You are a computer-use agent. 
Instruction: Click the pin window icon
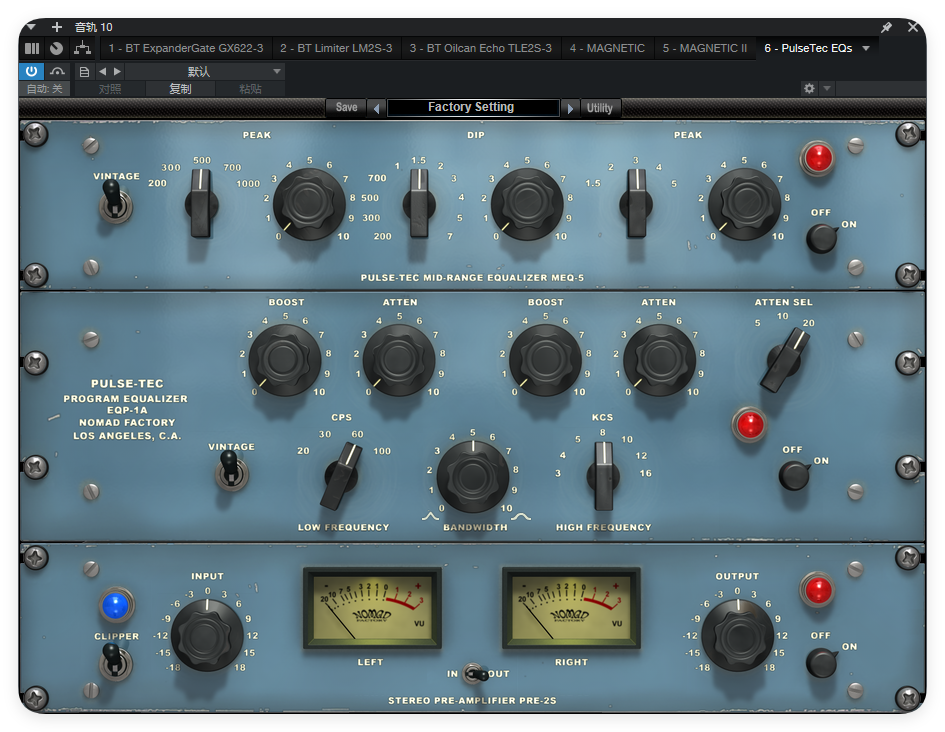click(x=887, y=27)
